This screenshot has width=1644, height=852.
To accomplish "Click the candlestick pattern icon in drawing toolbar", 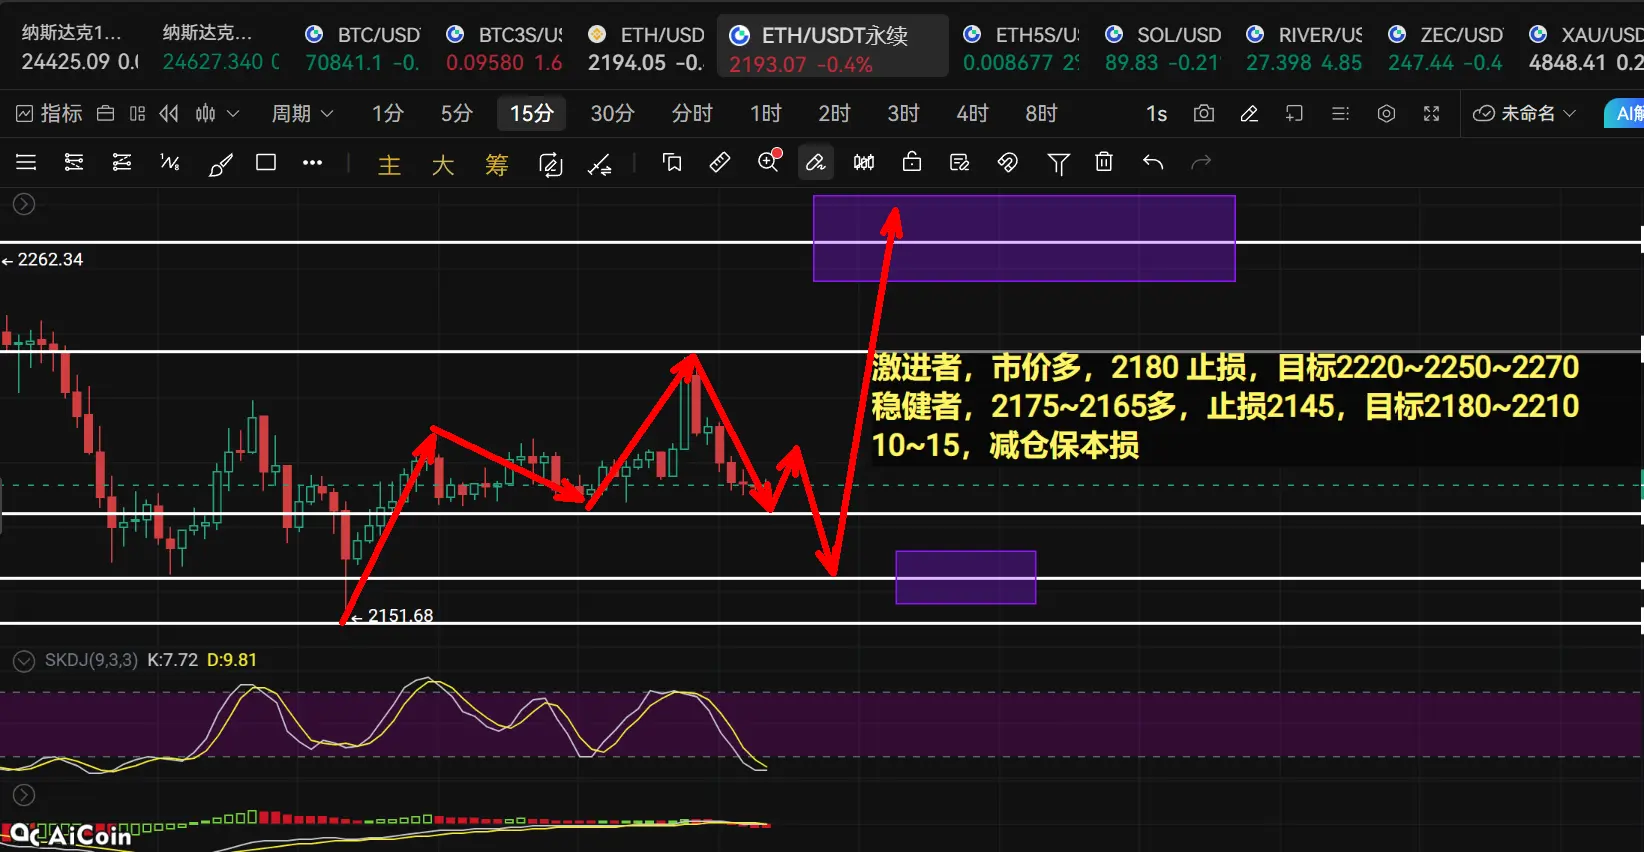I will pyautogui.click(x=864, y=162).
